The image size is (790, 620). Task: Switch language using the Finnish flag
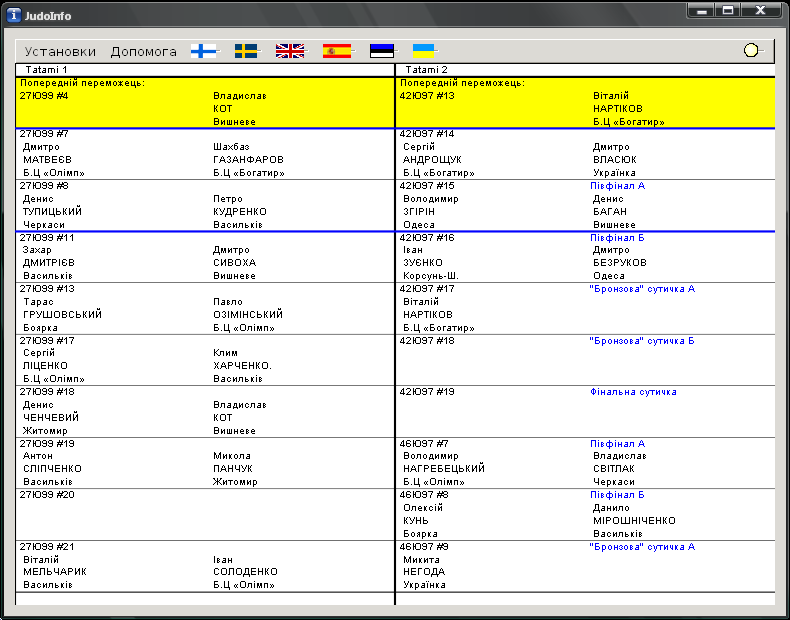point(204,51)
